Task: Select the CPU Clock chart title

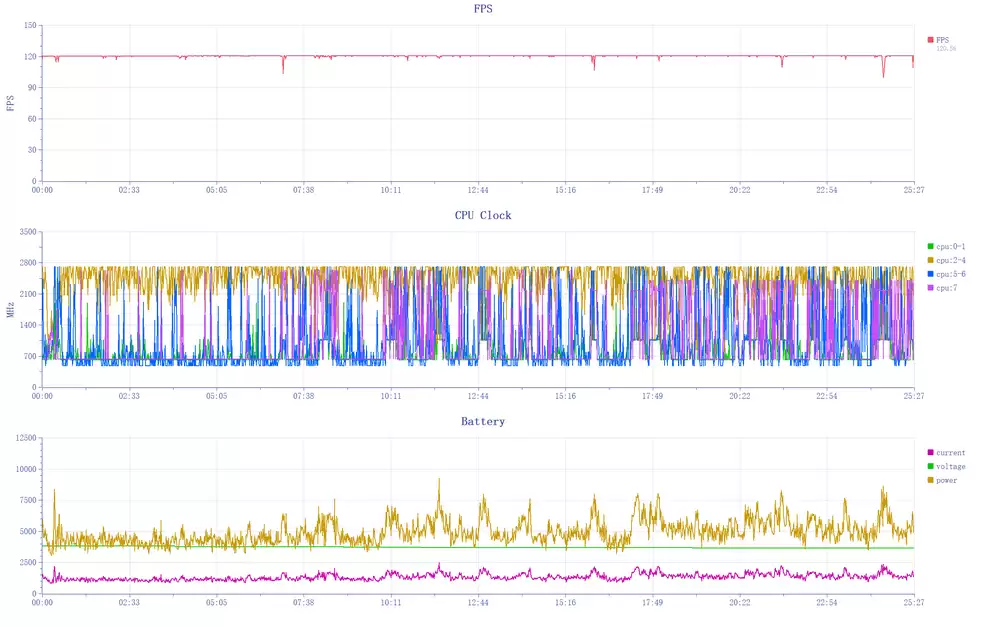Action: [x=483, y=215]
